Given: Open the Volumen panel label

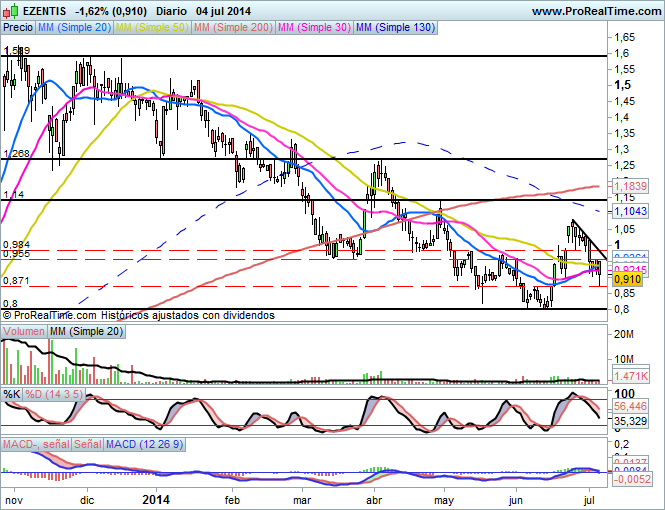Looking at the screenshot, I should tap(23, 331).
